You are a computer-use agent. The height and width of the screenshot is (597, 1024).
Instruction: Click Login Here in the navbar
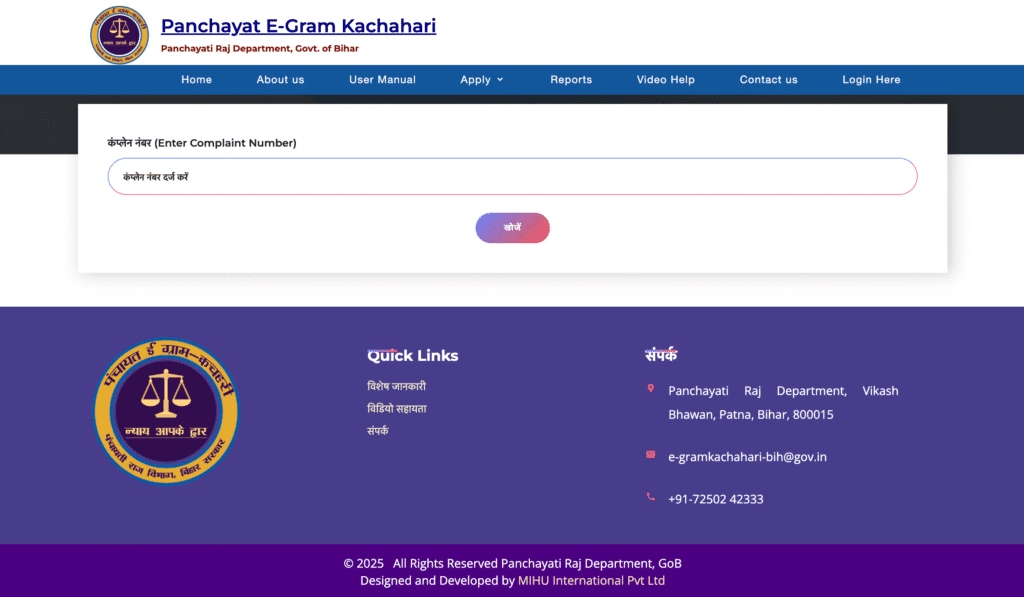point(871,80)
